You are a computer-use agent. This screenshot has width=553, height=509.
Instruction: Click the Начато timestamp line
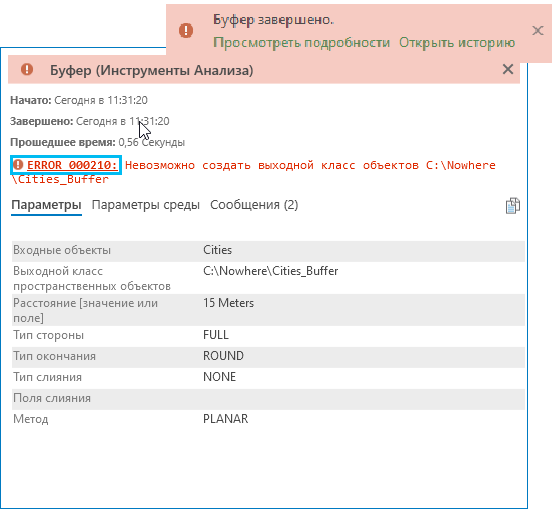79,100
